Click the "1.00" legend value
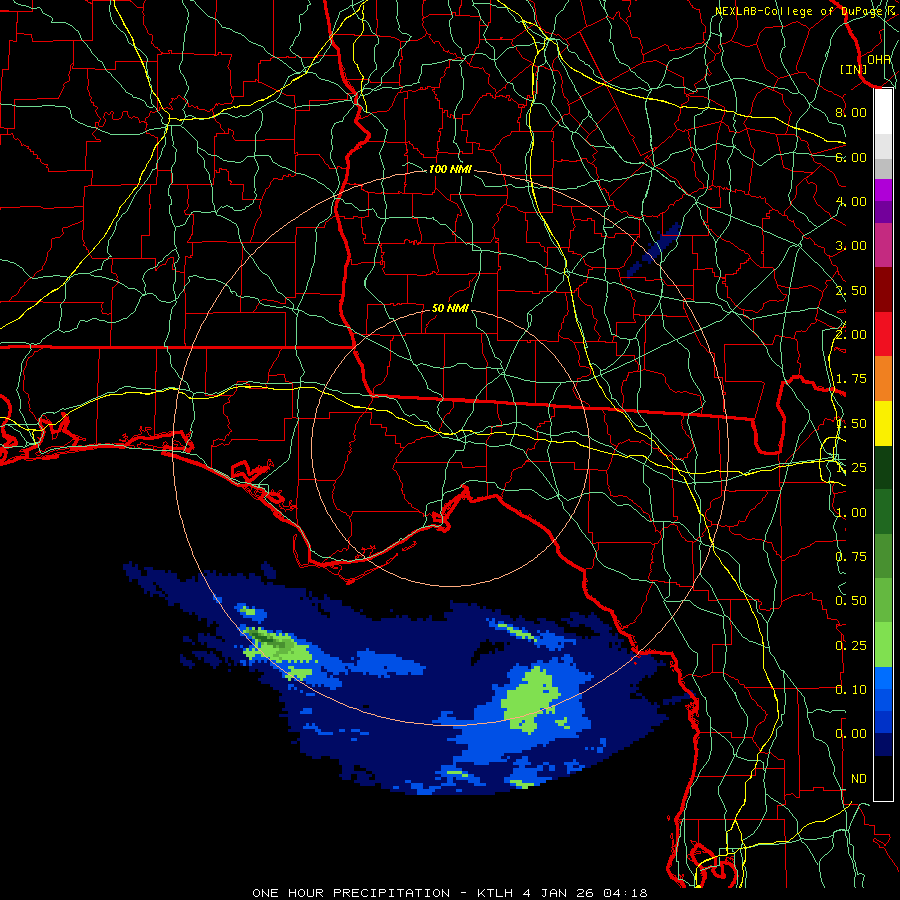900x900 pixels. coord(851,513)
